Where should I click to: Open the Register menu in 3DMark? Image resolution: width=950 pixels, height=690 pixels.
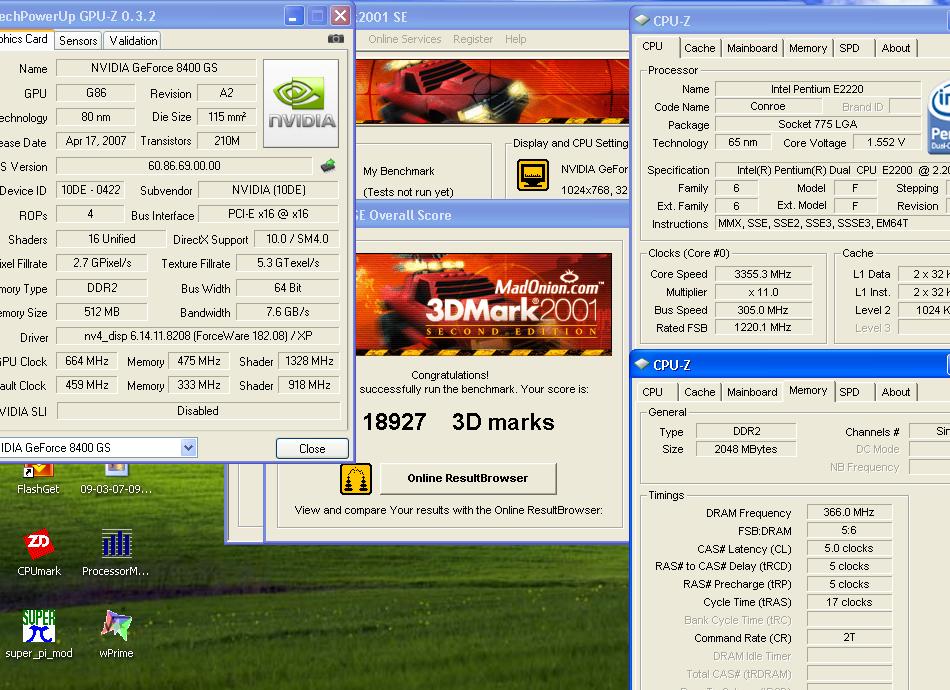pyautogui.click(x=473, y=39)
